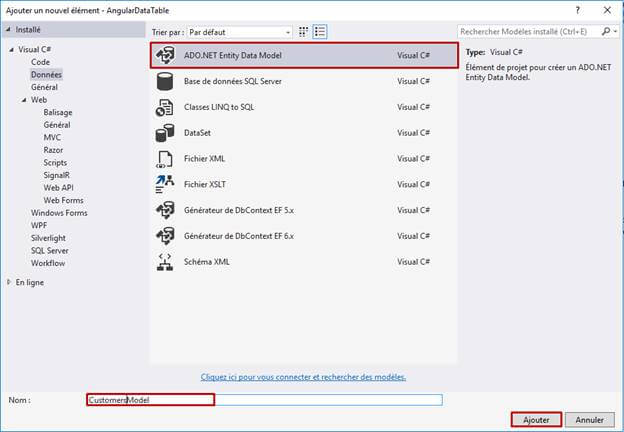
Task: Select the Scripts category
Action: pyautogui.click(x=55, y=163)
